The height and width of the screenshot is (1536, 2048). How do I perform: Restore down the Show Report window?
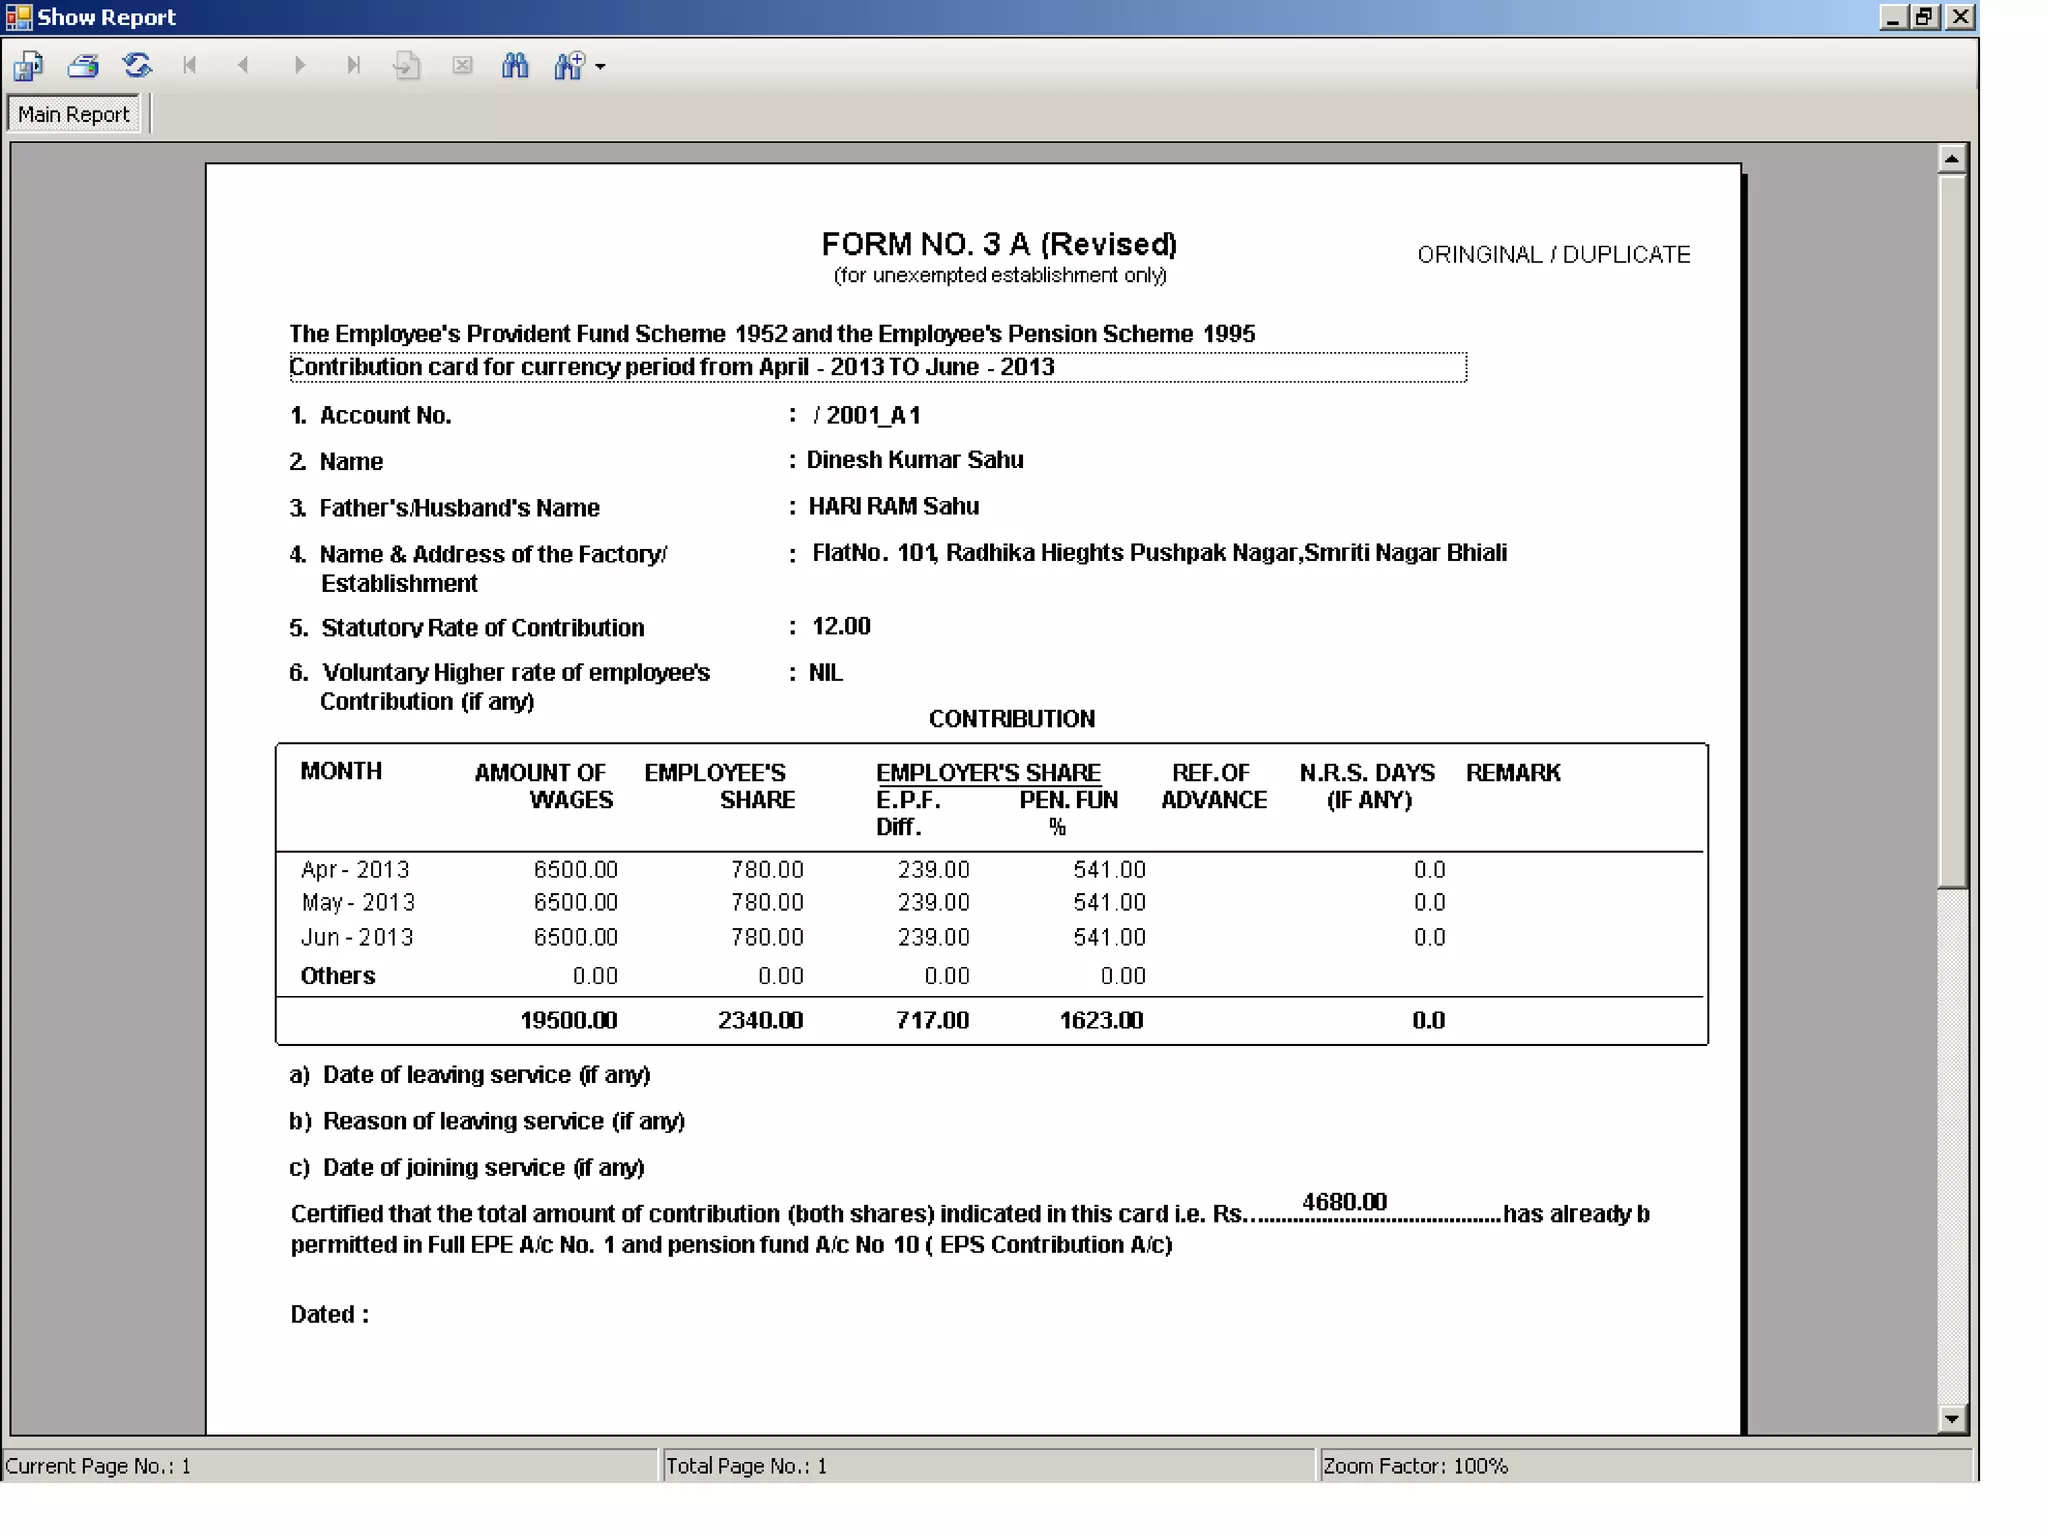tap(1925, 17)
